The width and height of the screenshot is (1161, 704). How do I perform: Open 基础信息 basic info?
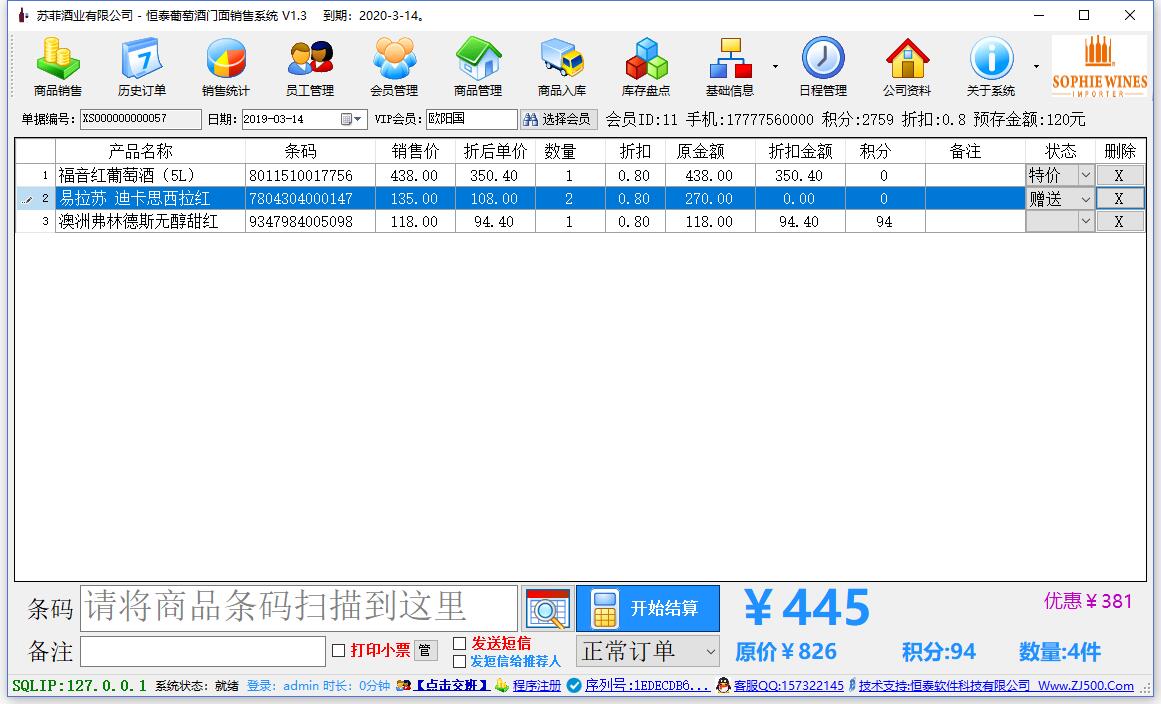click(730, 67)
